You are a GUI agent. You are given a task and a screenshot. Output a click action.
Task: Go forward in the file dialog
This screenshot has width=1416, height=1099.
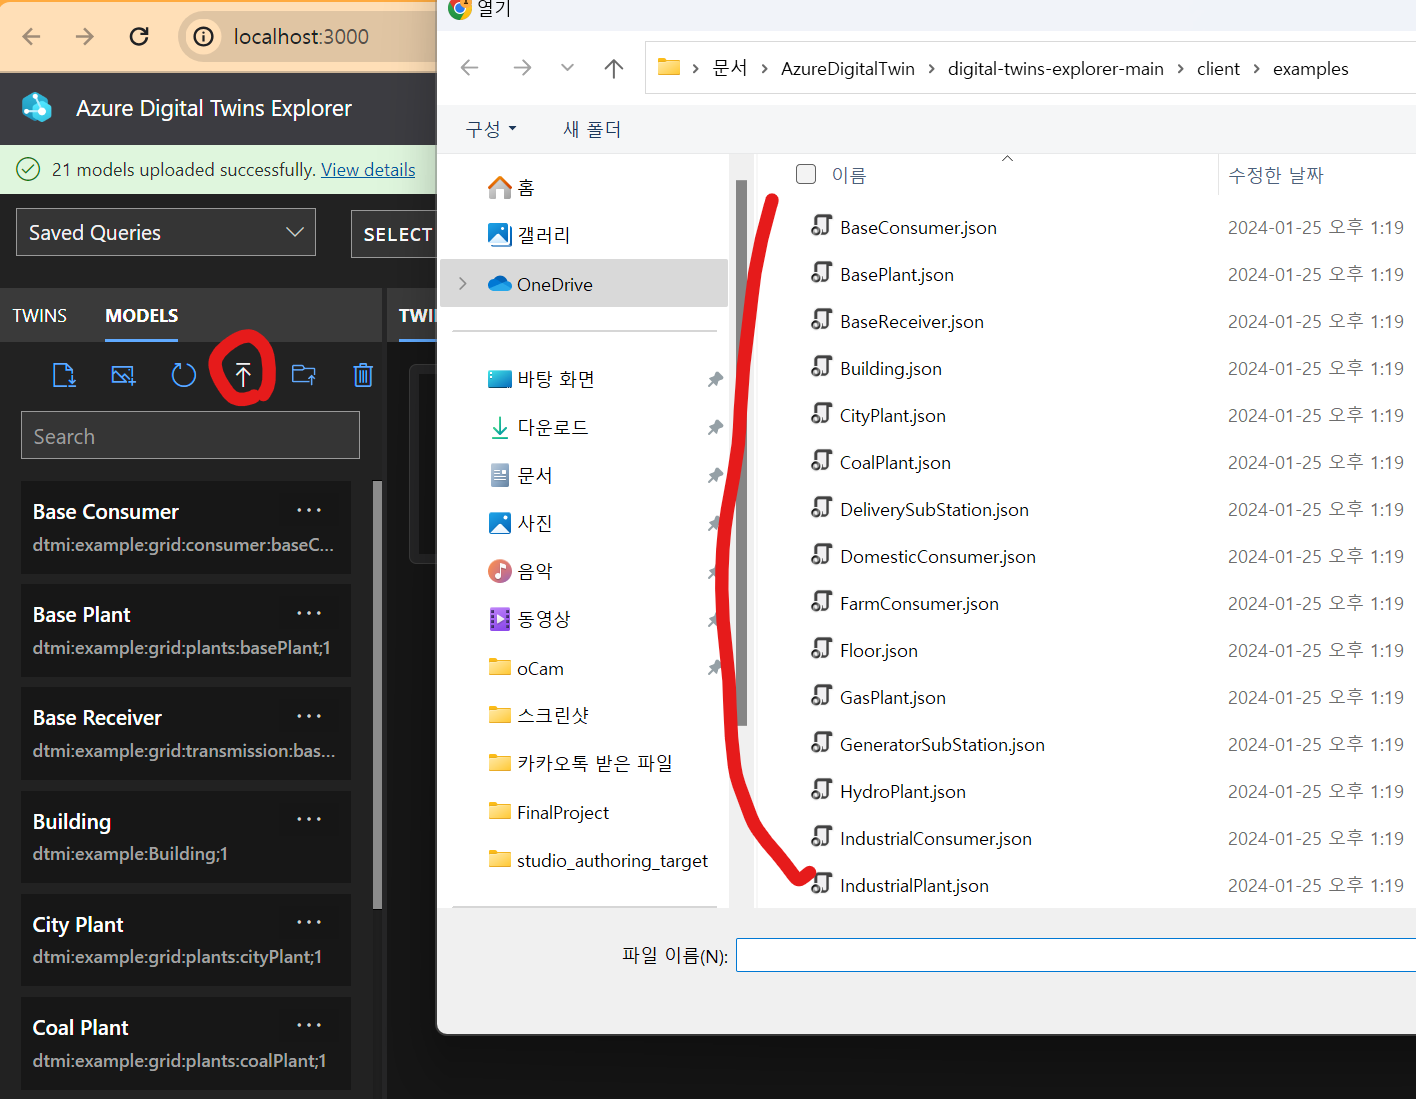522,68
